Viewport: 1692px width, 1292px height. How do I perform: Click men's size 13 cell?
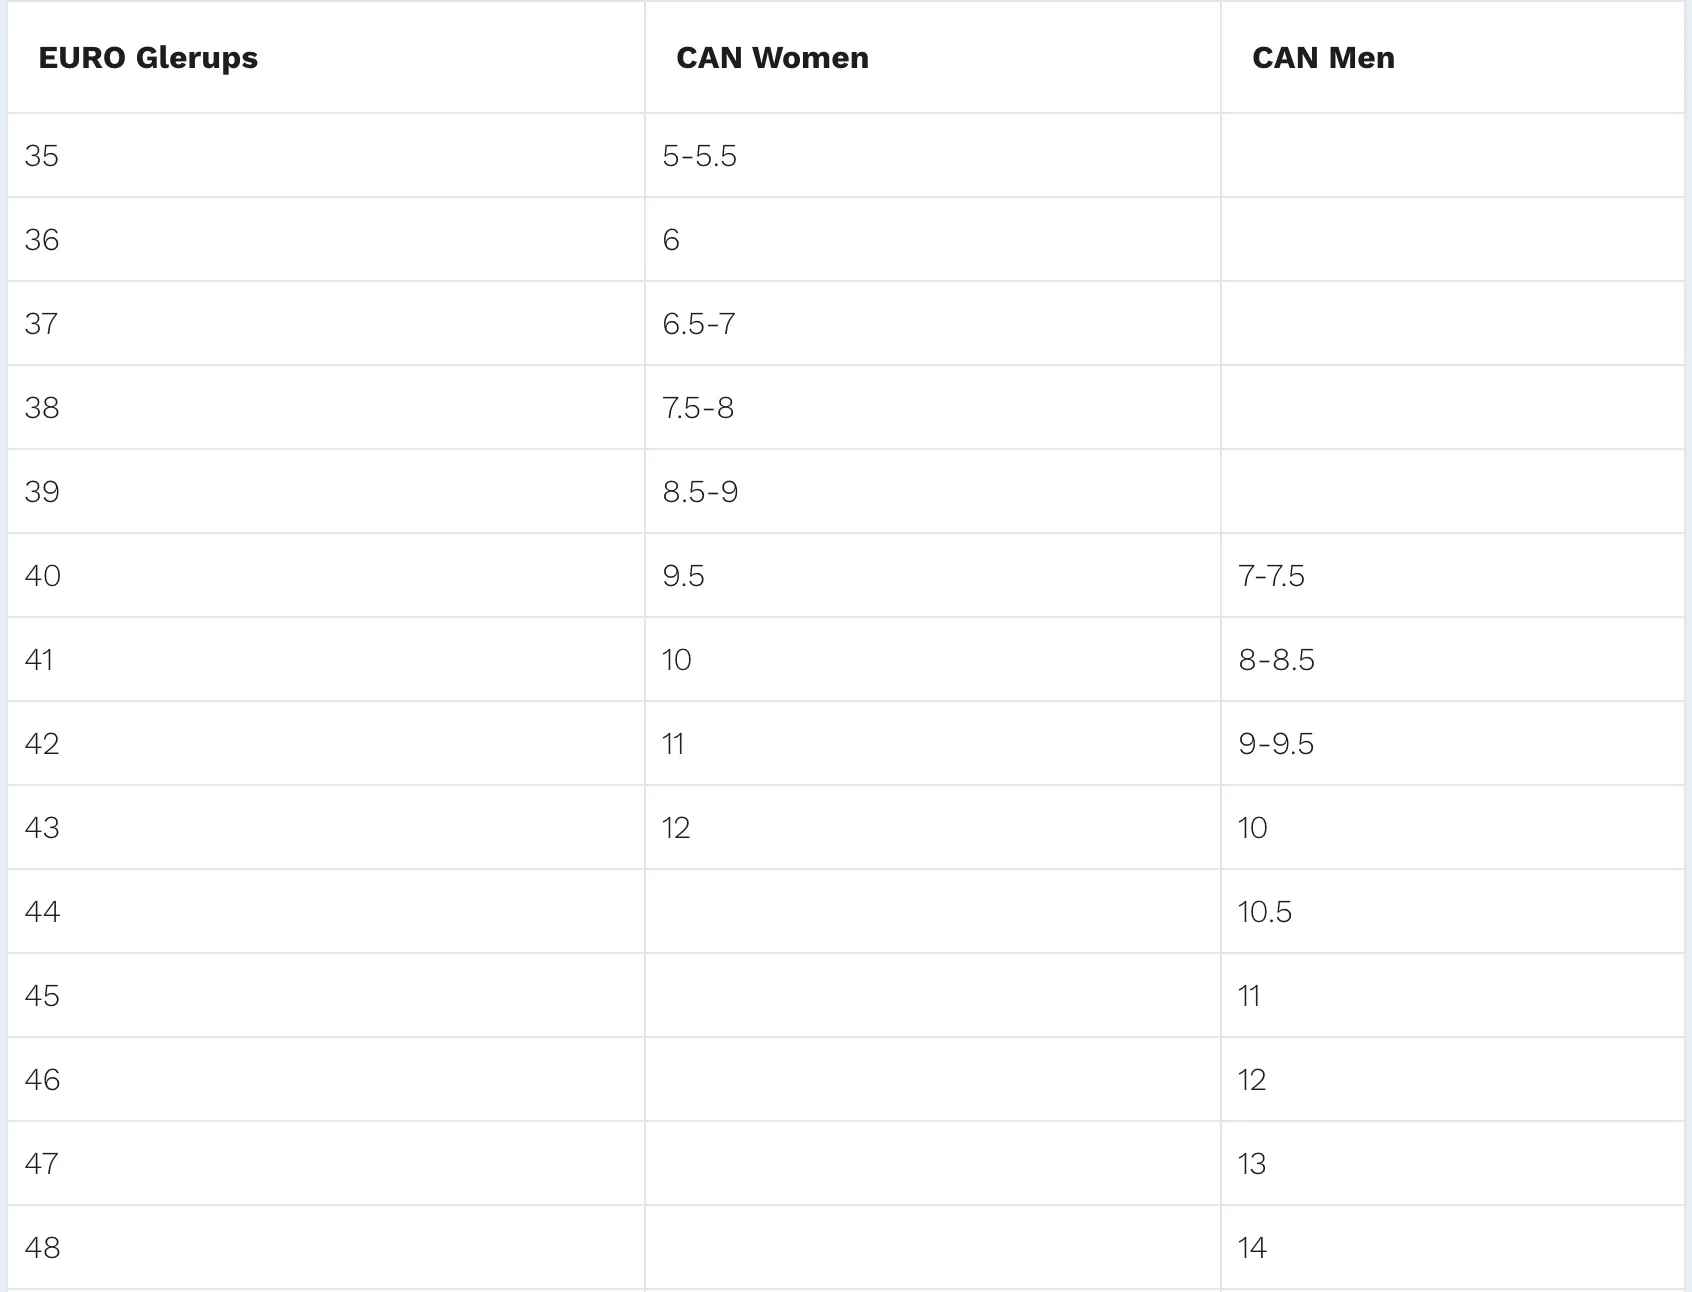point(1453,1164)
